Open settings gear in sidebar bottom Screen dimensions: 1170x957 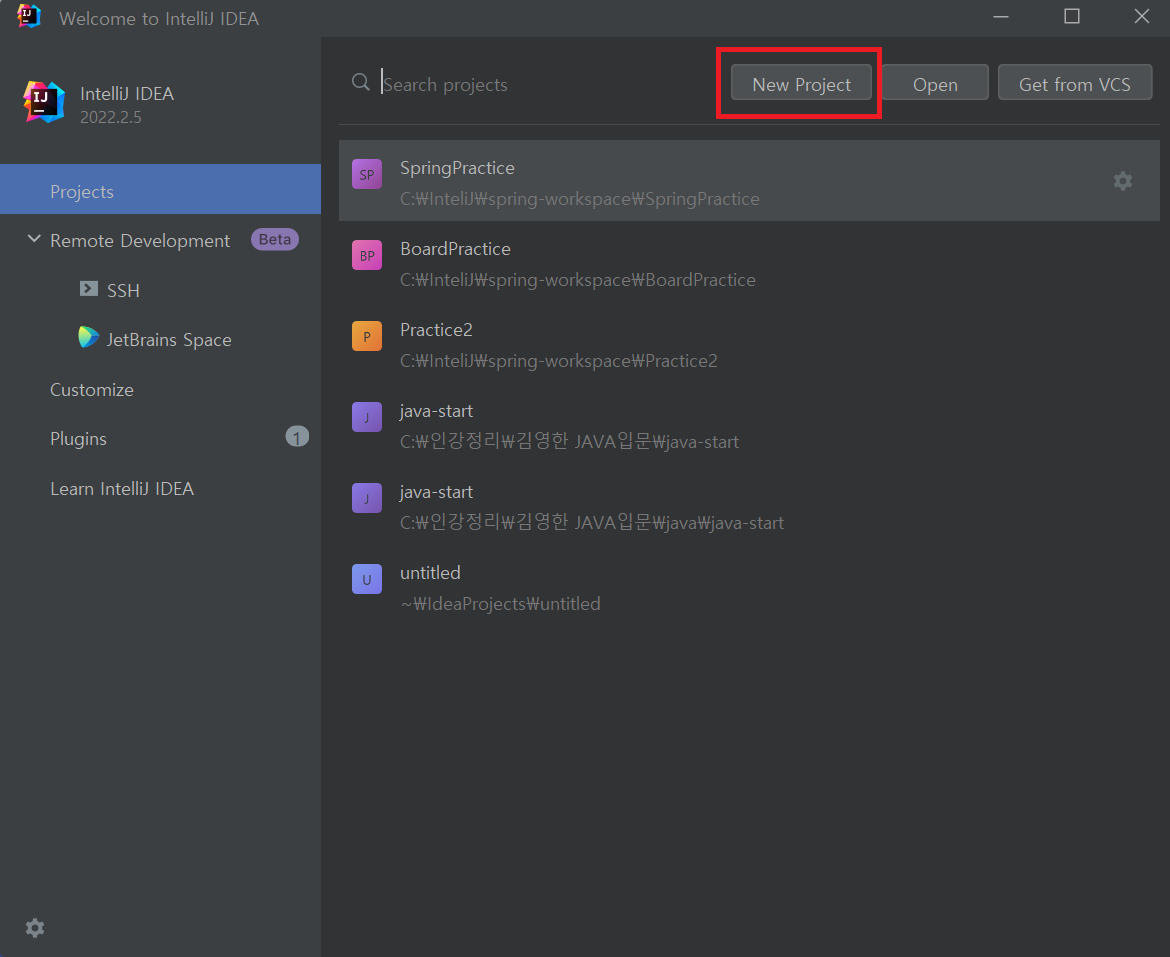(x=35, y=928)
